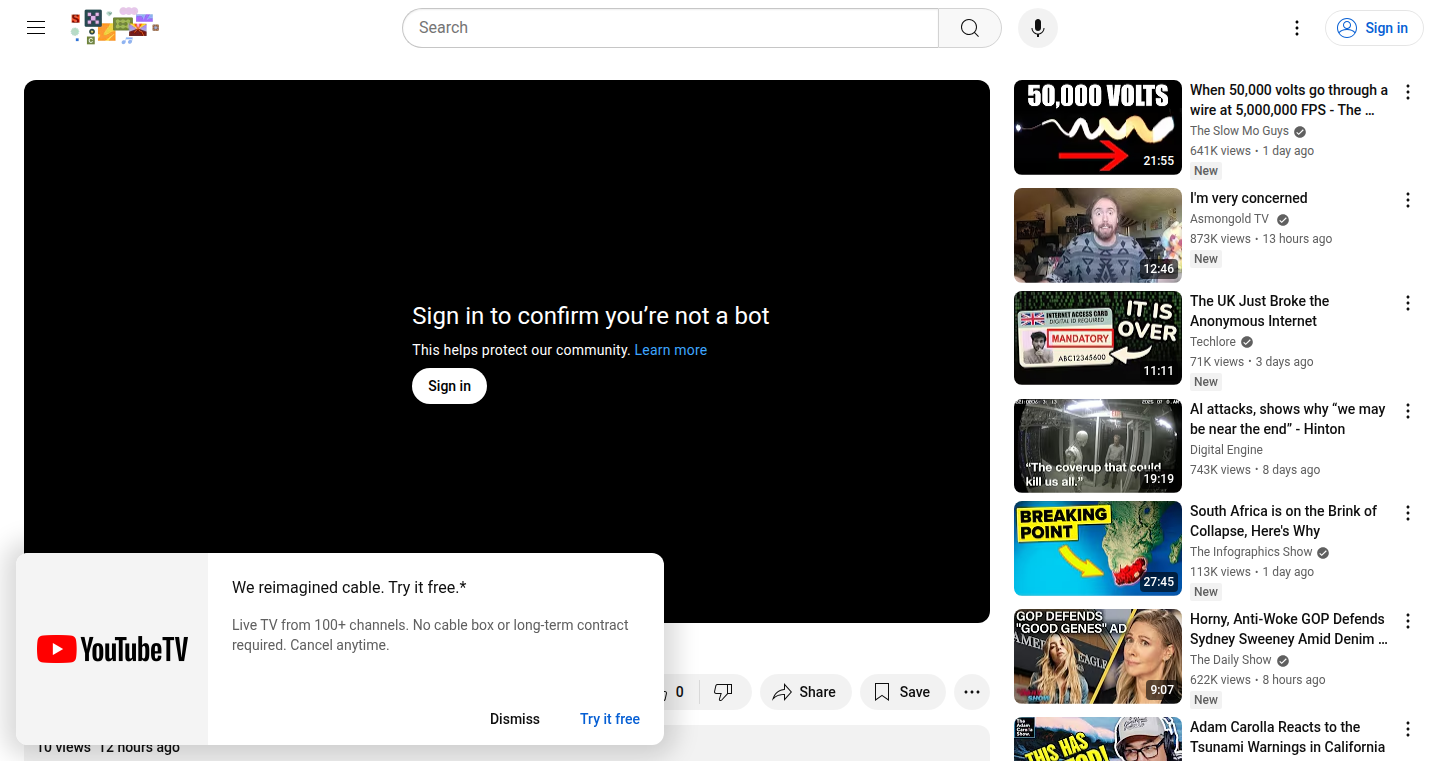Go to the YouTube home logo
1440x761 pixels.
pos(115,27)
